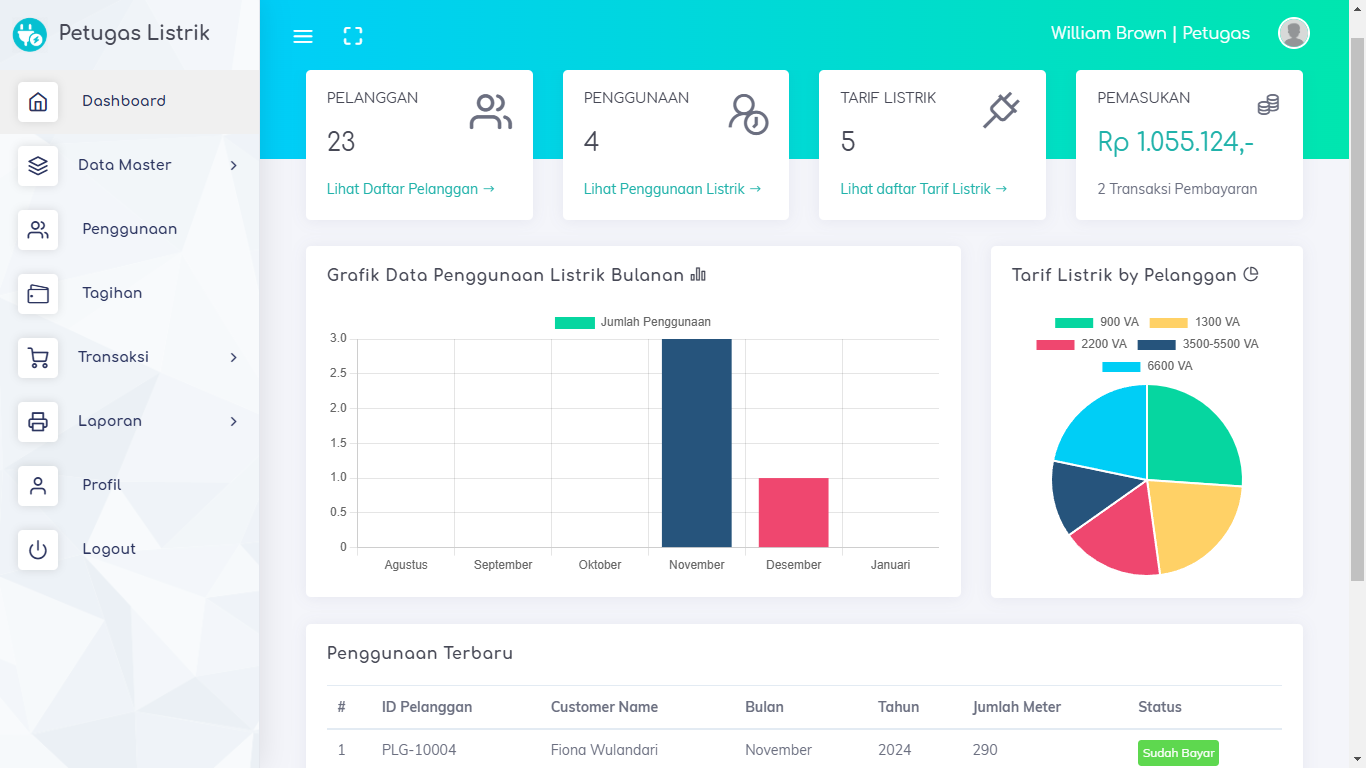Screen dimensions: 1366x768
Task: Click the Laporan printer icon
Action: coord(38,421)
